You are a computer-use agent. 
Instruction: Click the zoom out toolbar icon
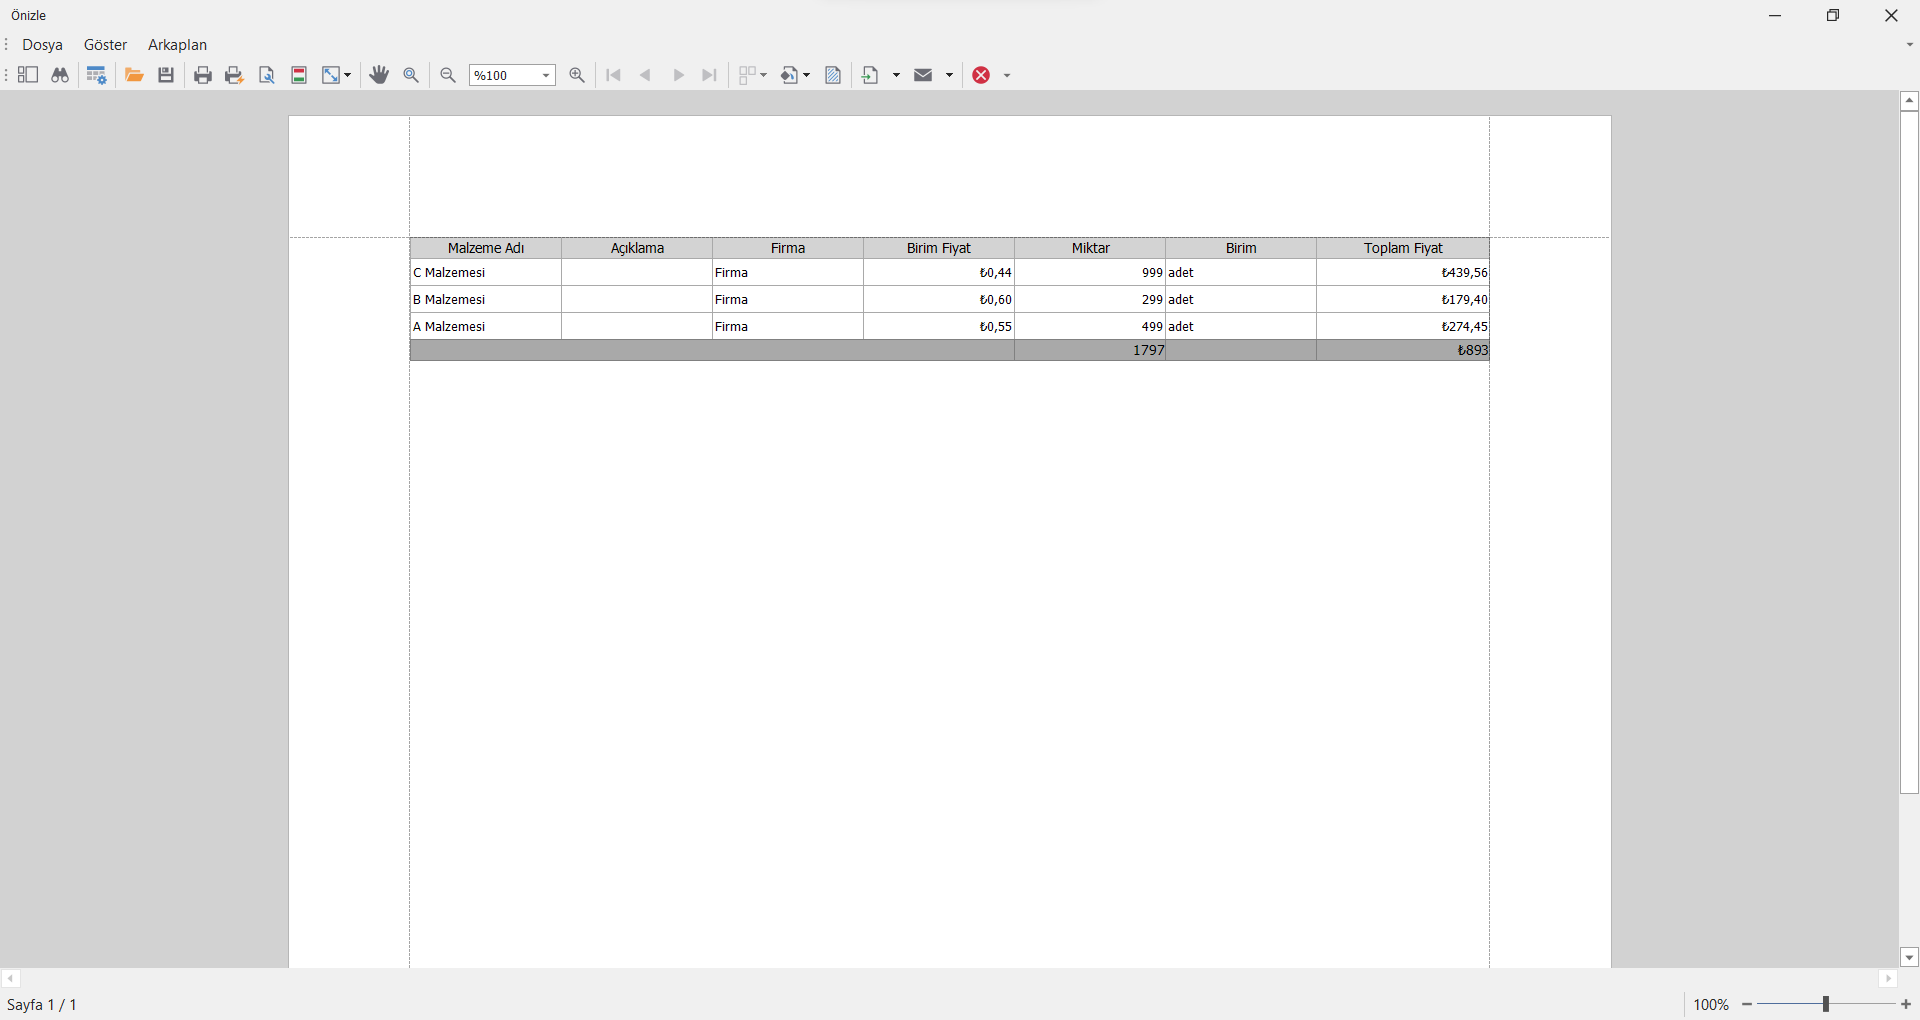pyautogui.click(x=448, y=75)
